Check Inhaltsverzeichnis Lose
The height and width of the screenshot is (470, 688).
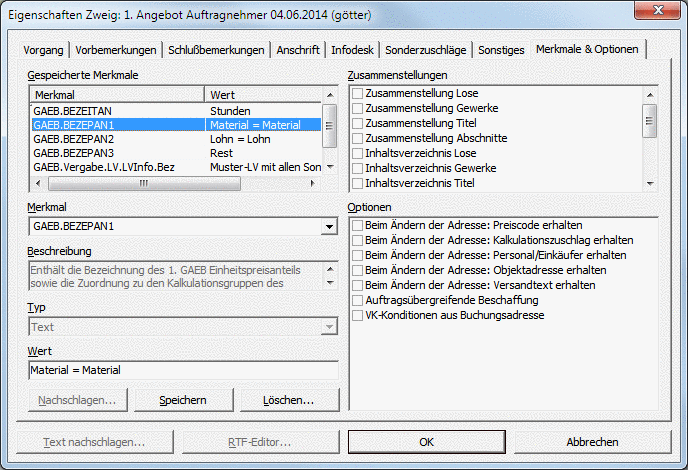pos(358,153)
